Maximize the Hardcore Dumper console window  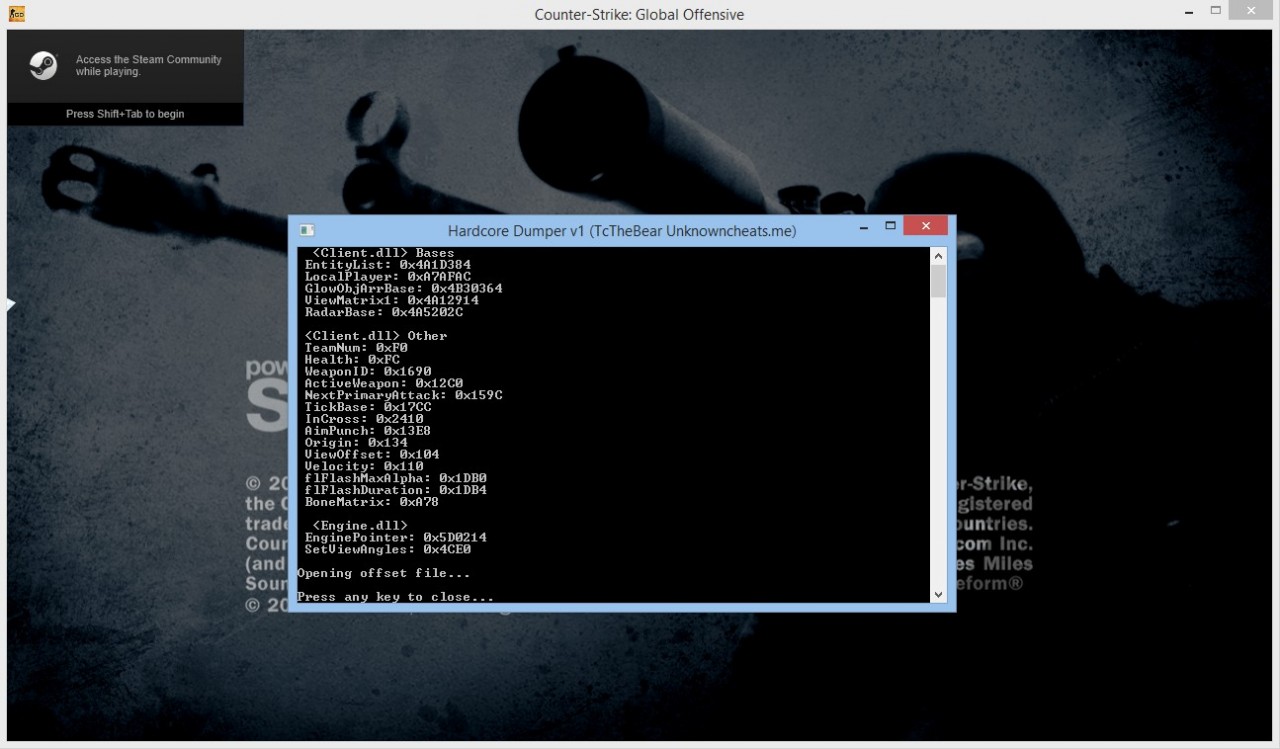click(x=890, y=226)
